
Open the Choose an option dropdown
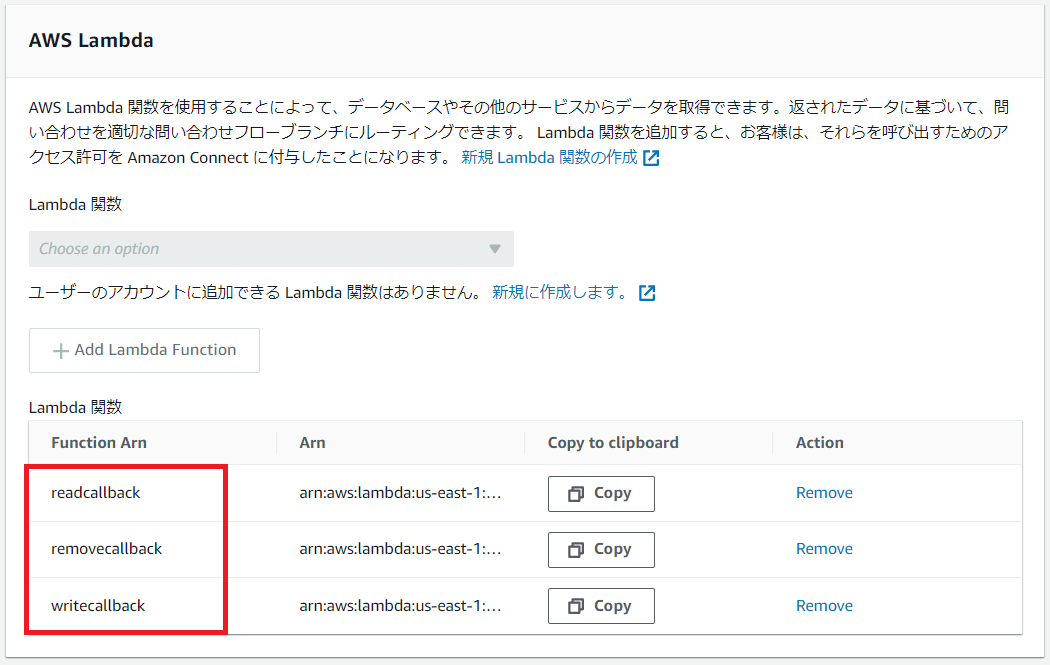pos(271,249)
